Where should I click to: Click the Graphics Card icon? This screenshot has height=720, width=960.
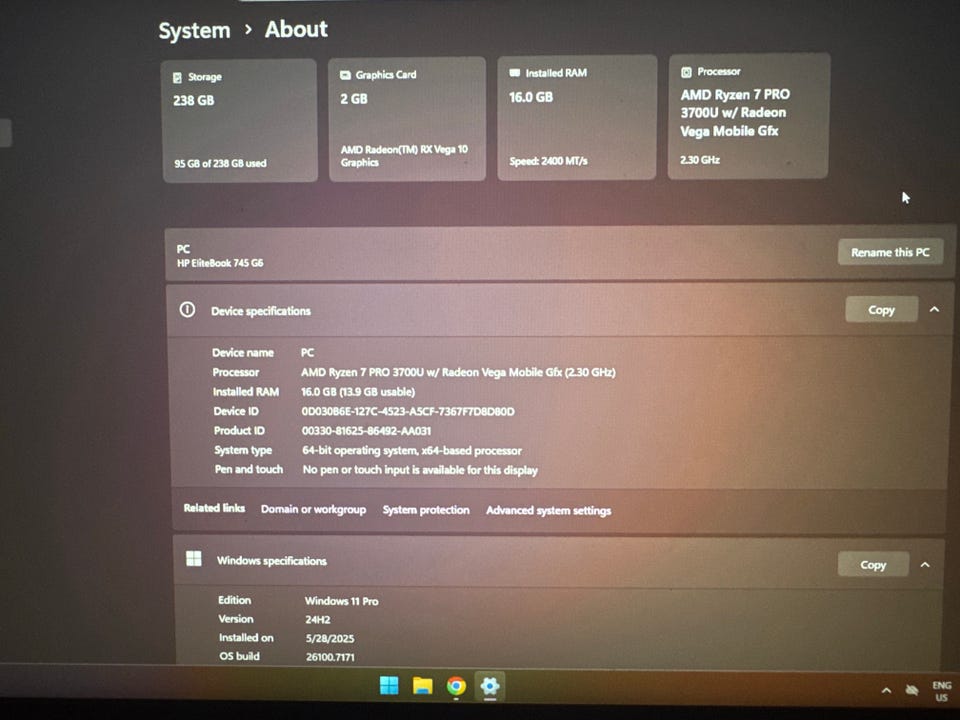tap(345, 75)
